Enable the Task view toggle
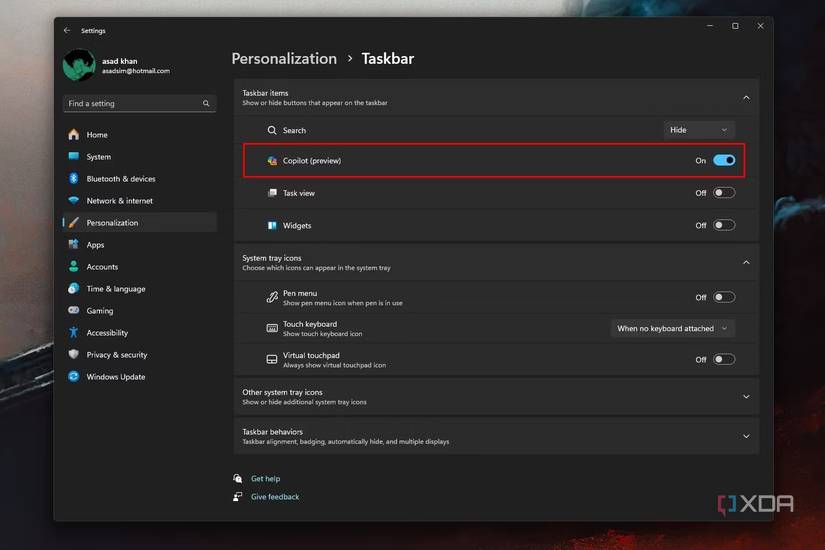 [724, 193]
